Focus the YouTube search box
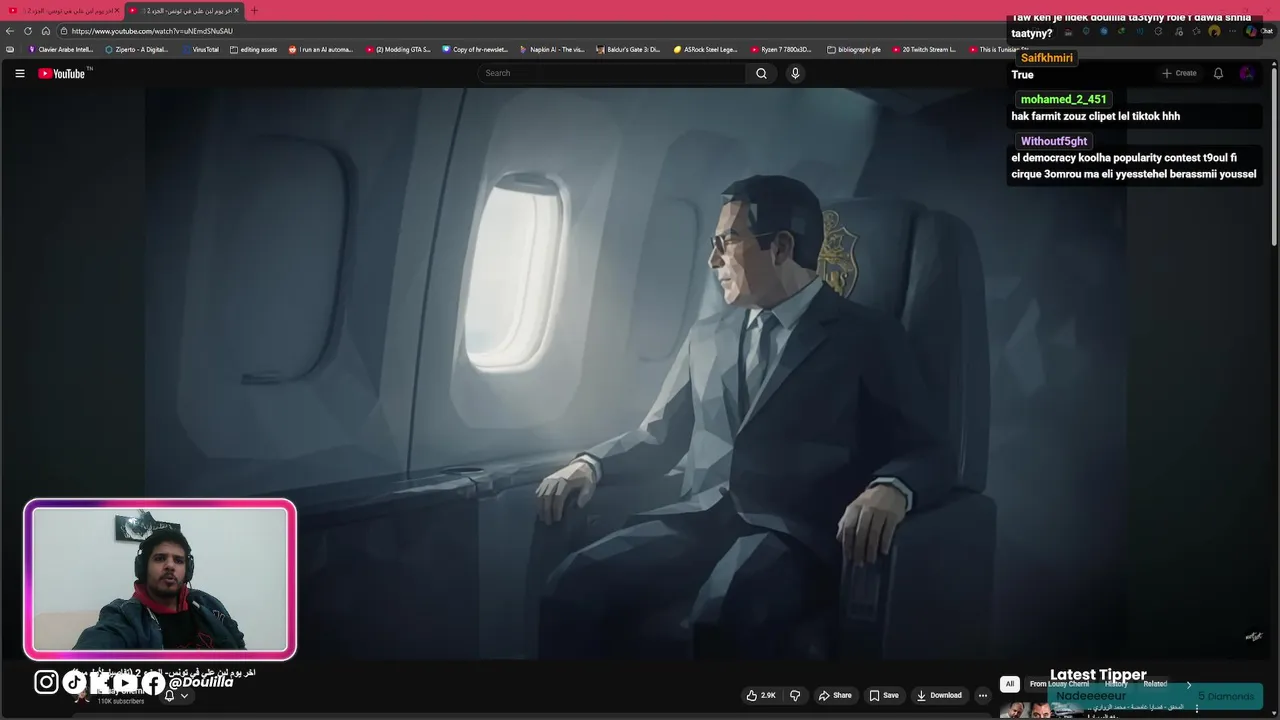 pos(611,73)
